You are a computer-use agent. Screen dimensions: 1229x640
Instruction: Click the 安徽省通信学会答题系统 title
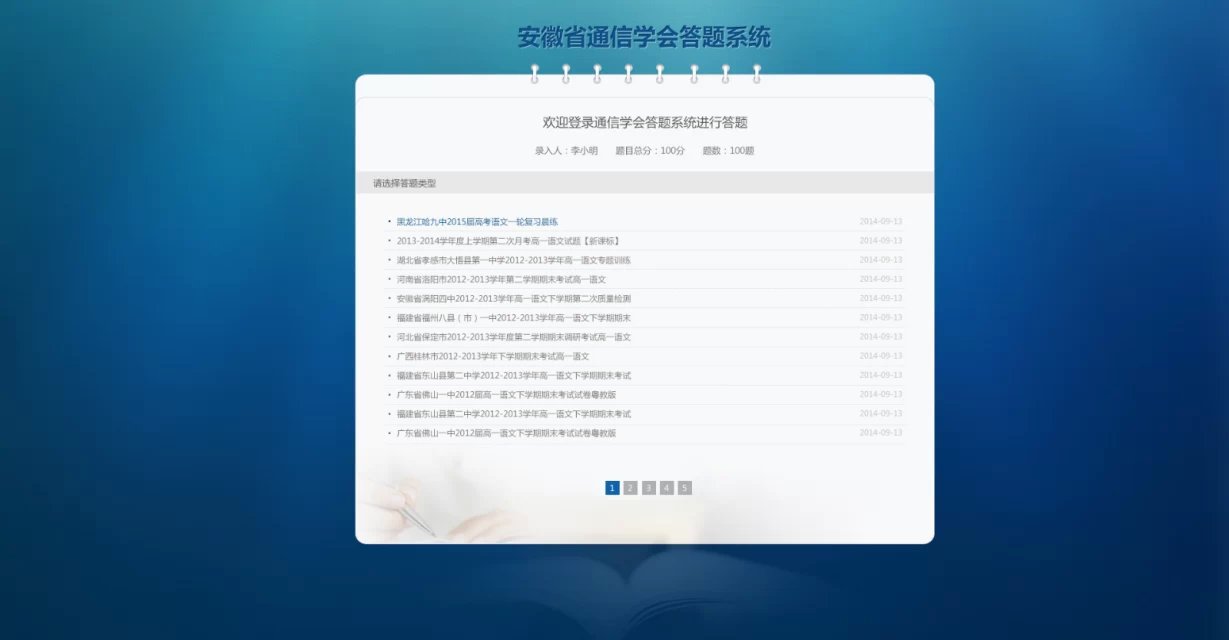click(x=644, y=38)
